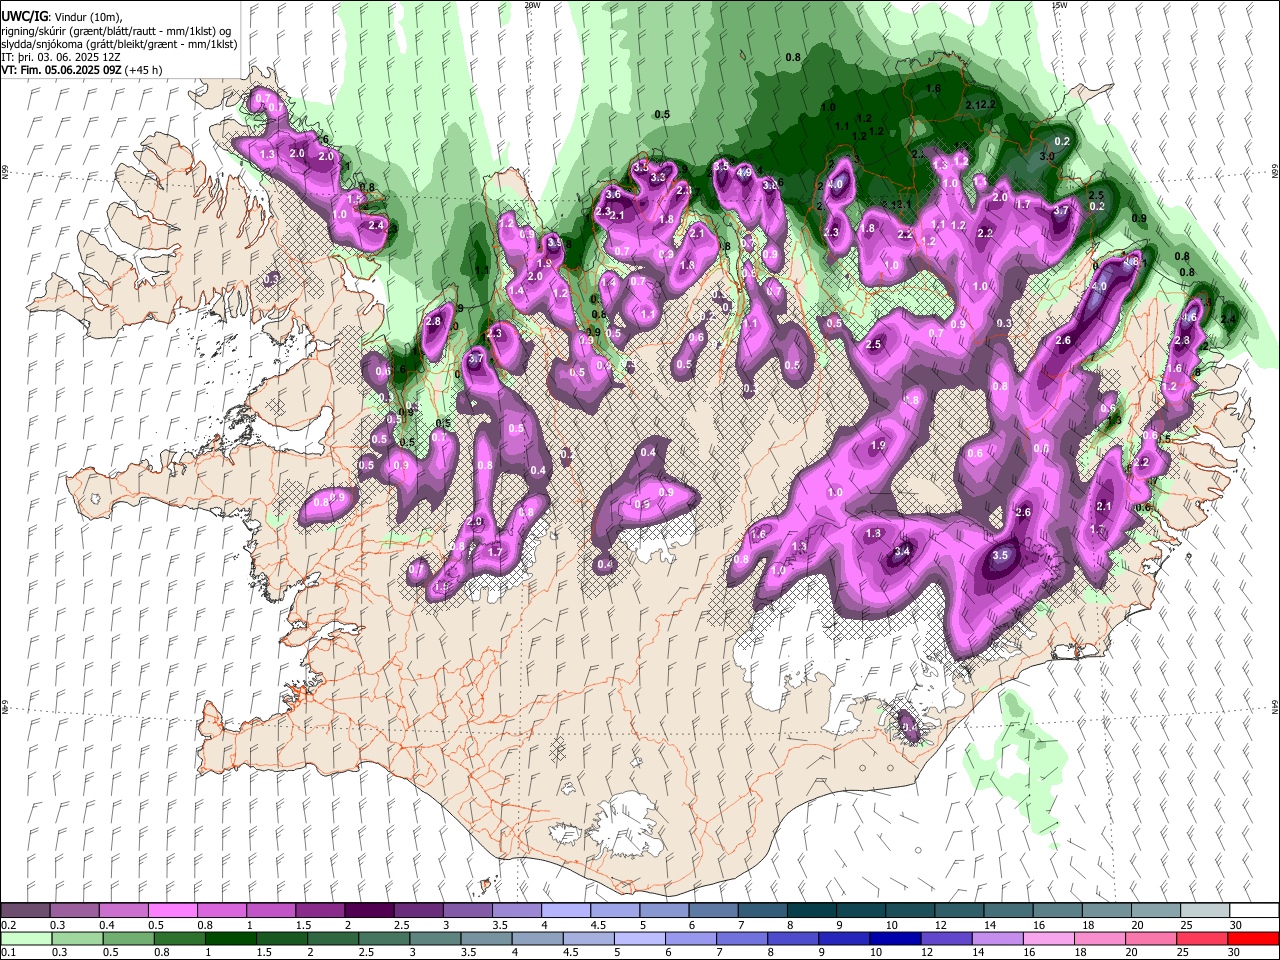Click the 'slydda/snjókoma' legend description line

coord(119,44)
